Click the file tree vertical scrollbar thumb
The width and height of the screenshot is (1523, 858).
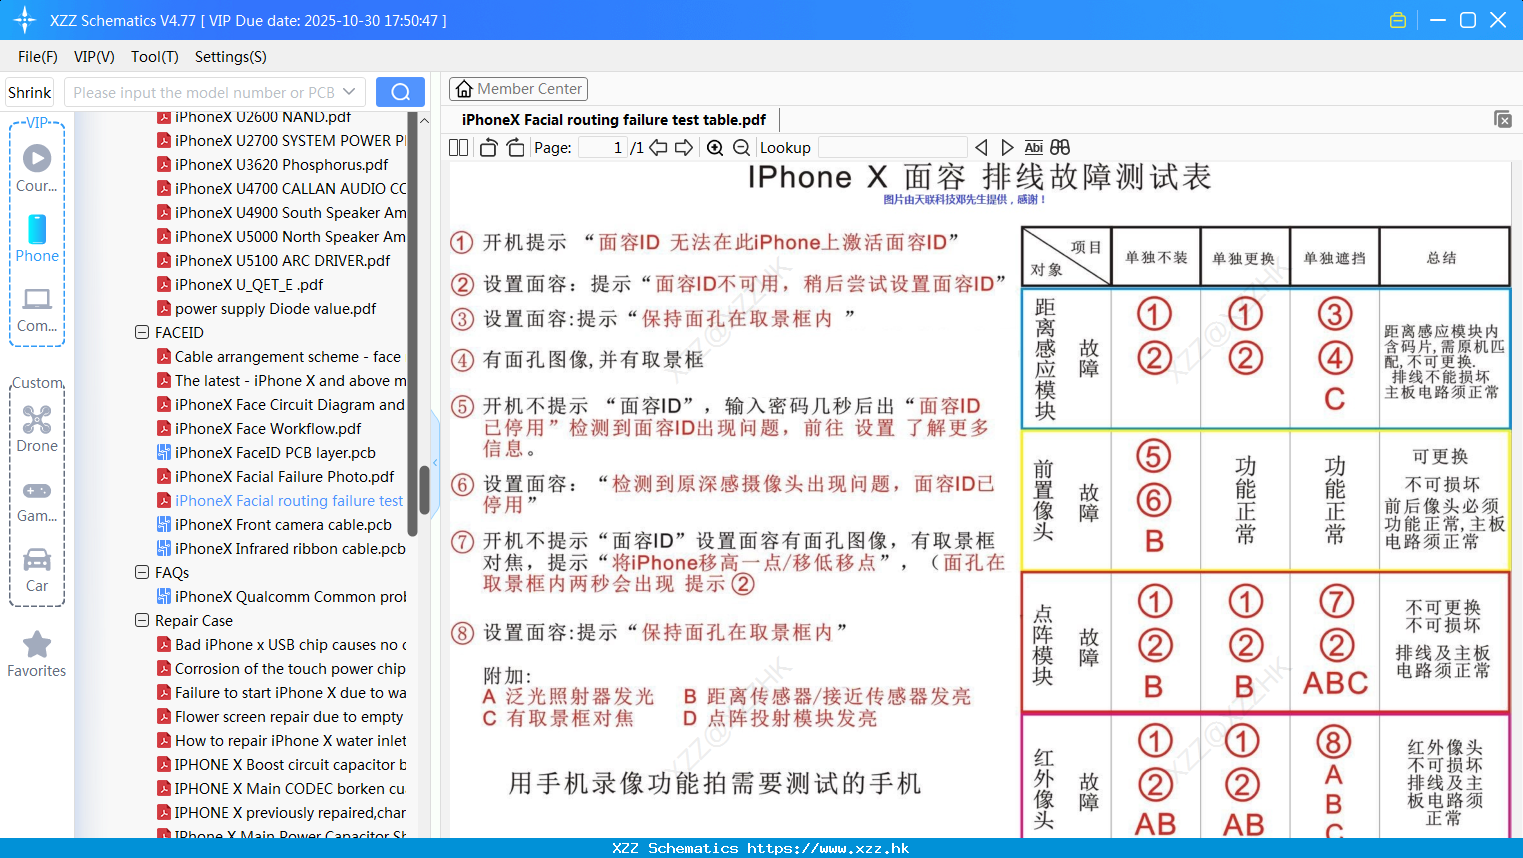(424, 490)
